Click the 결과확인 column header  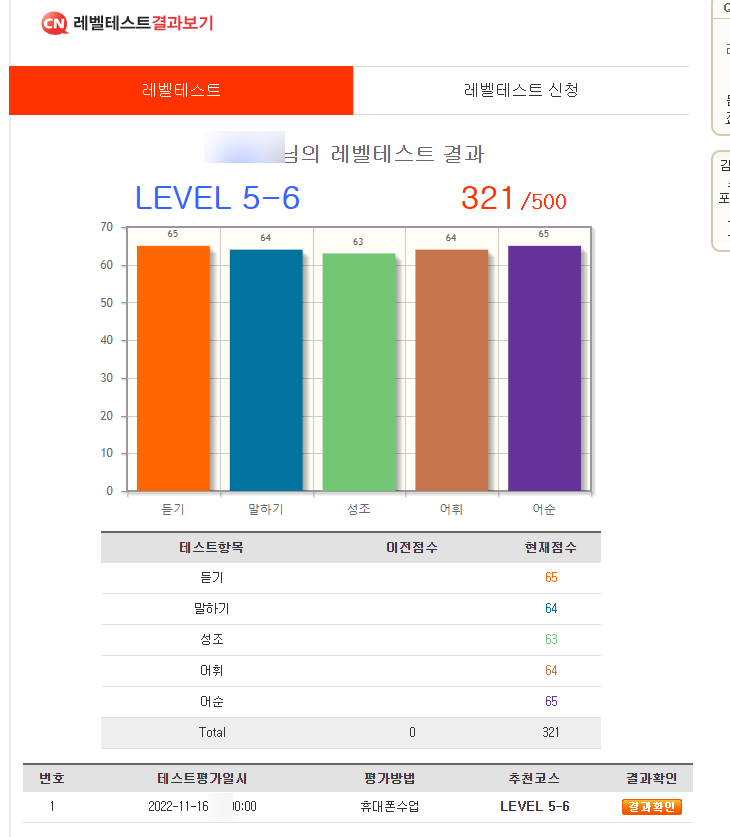[652, 779]
